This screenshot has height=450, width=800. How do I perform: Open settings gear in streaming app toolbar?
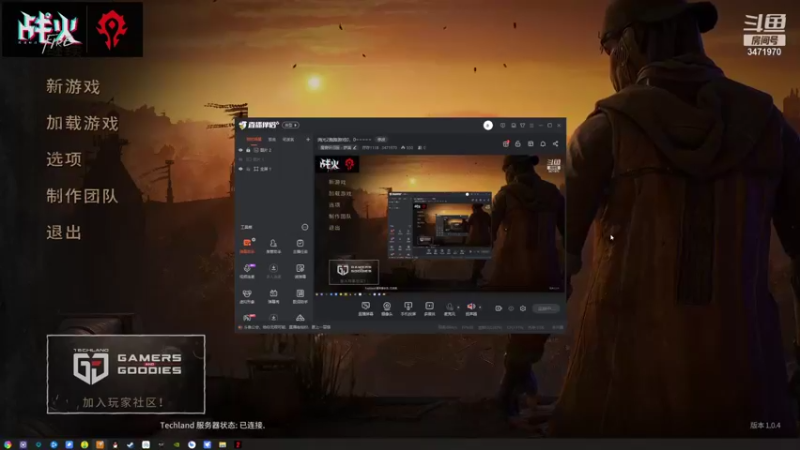tap(523, 308)
